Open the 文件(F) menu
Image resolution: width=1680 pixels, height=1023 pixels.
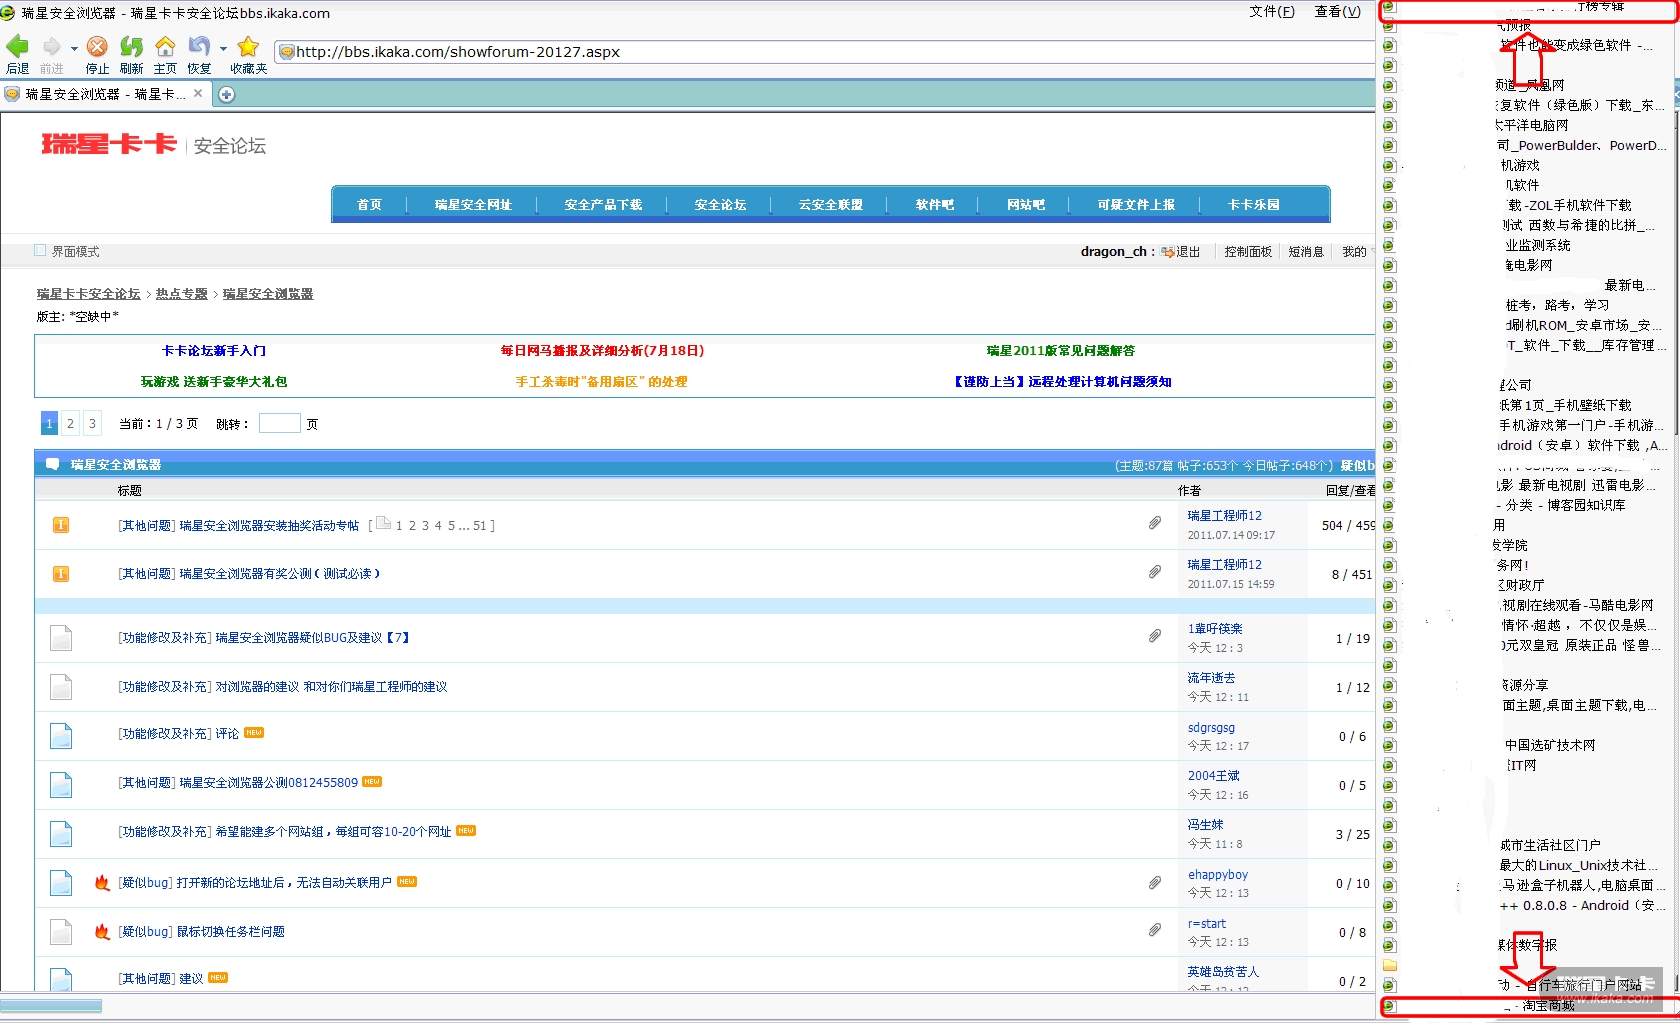pyautogui.click(x=1271, y=12)
